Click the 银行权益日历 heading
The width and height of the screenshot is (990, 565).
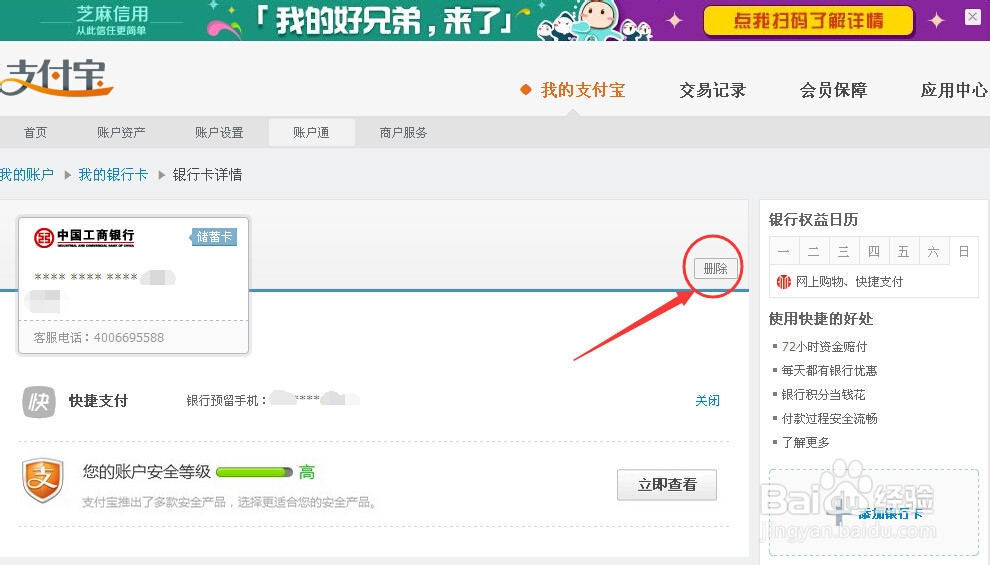pos(813,220)
